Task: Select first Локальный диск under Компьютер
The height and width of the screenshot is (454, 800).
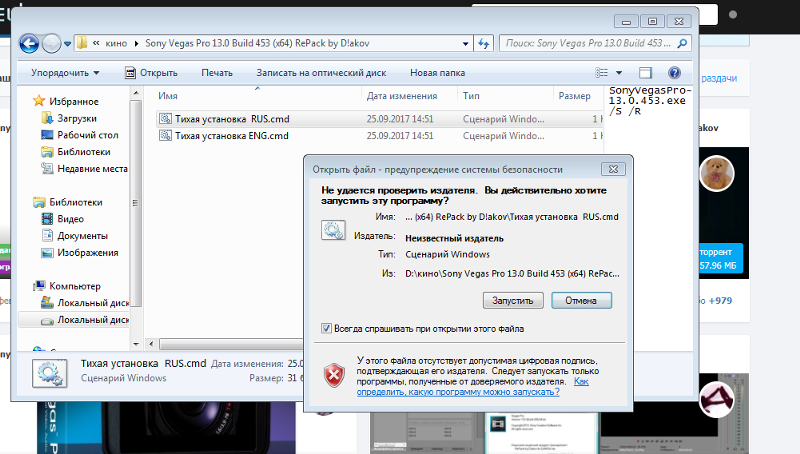Action: (x=85, y=303)
